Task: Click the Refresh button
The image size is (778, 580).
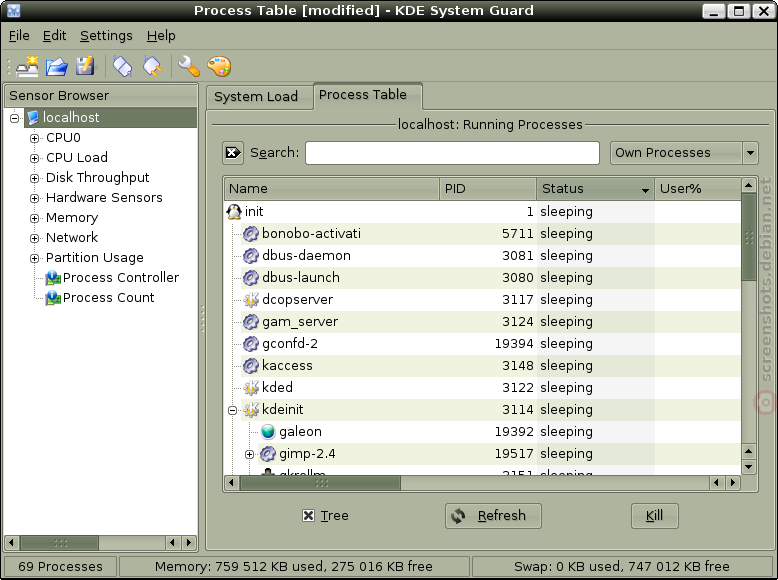Action: pyautogui.click(x=493, y=516)
